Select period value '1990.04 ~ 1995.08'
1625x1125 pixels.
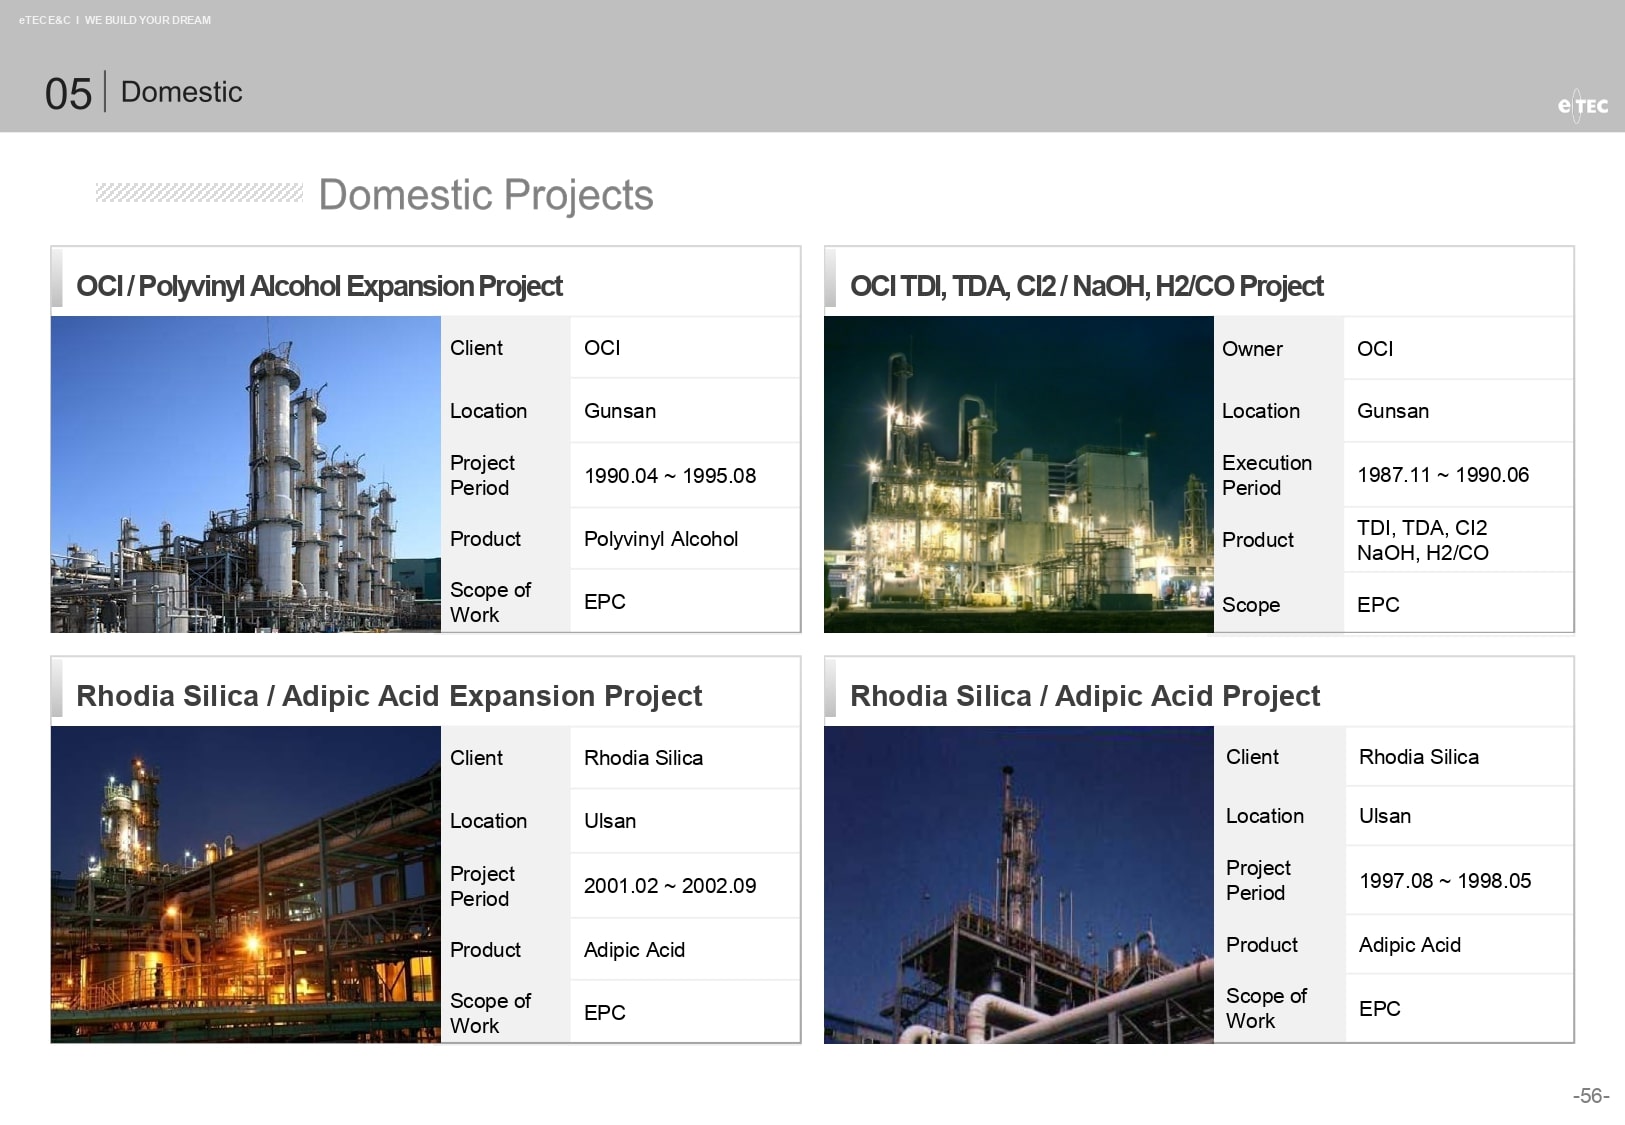point(670,476)
